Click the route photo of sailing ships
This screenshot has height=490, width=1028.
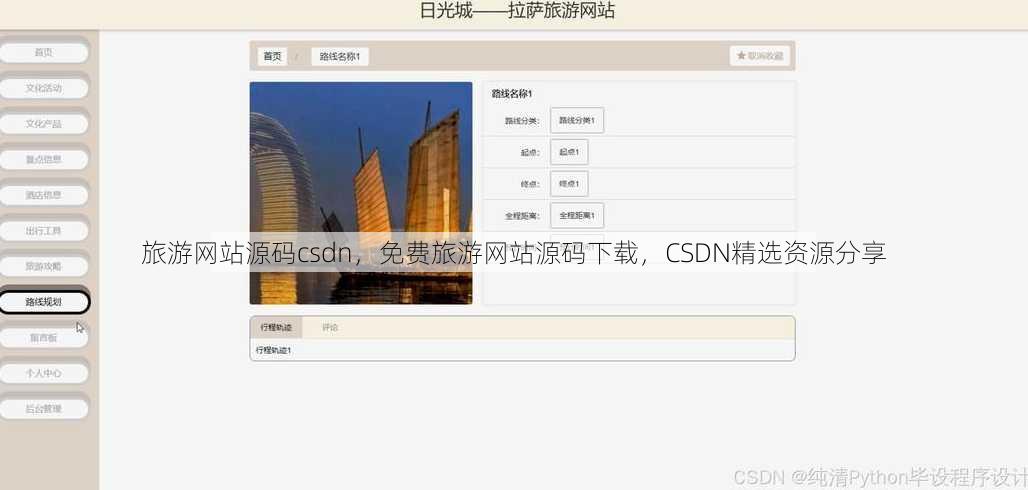click(x=361, y=193)
